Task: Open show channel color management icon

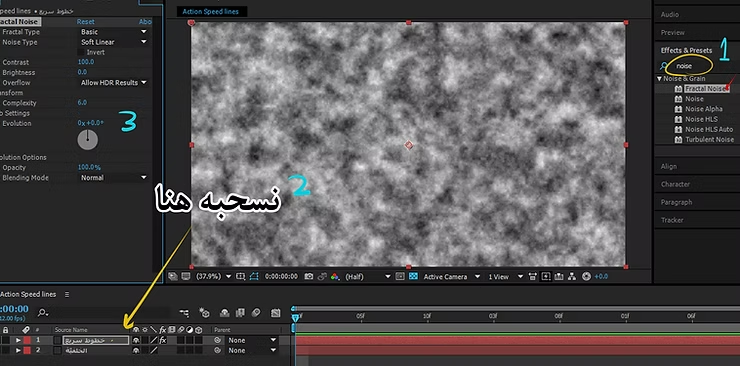Action: [335, 276]
